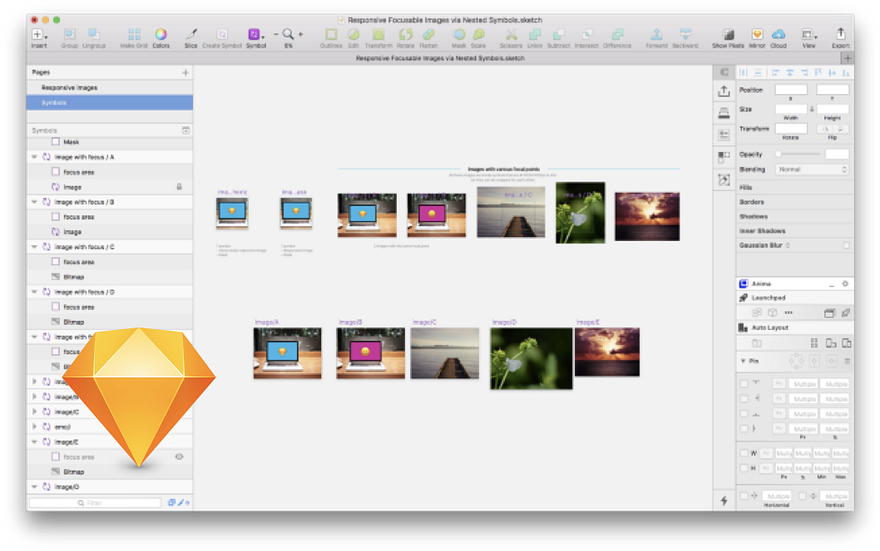Screen dimensions: 880x551
Task: Add a new page with plus button
Action: (185, 72)
